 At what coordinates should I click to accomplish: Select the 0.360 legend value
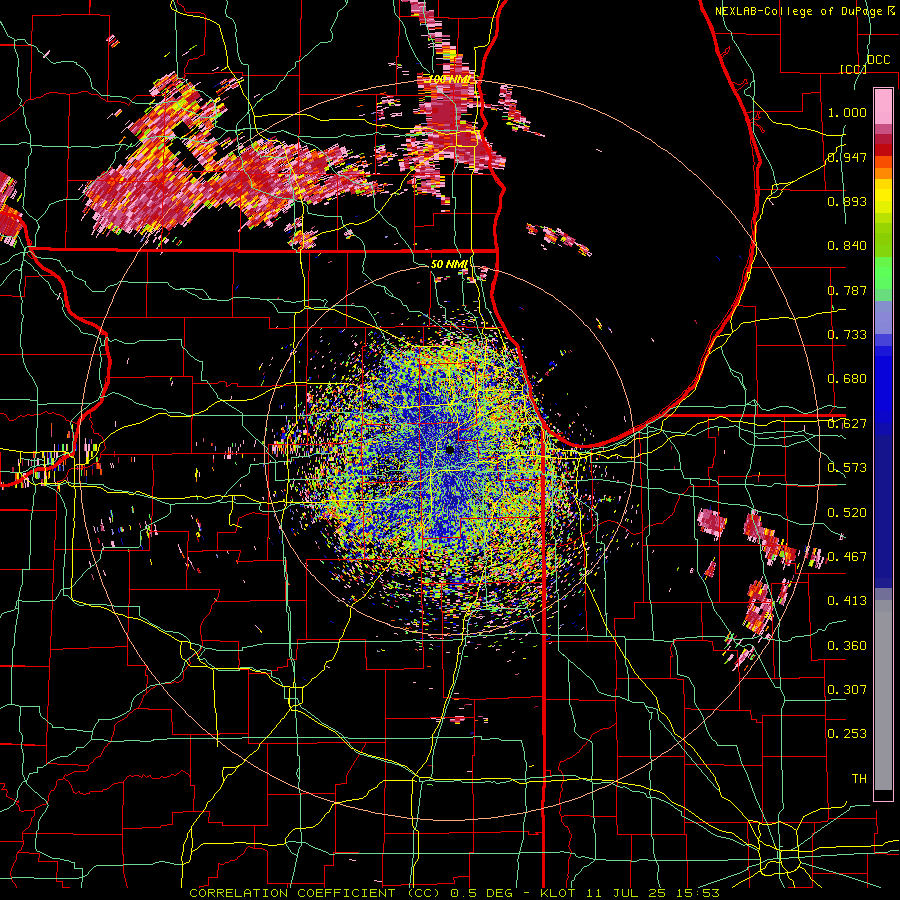point(847,646)
